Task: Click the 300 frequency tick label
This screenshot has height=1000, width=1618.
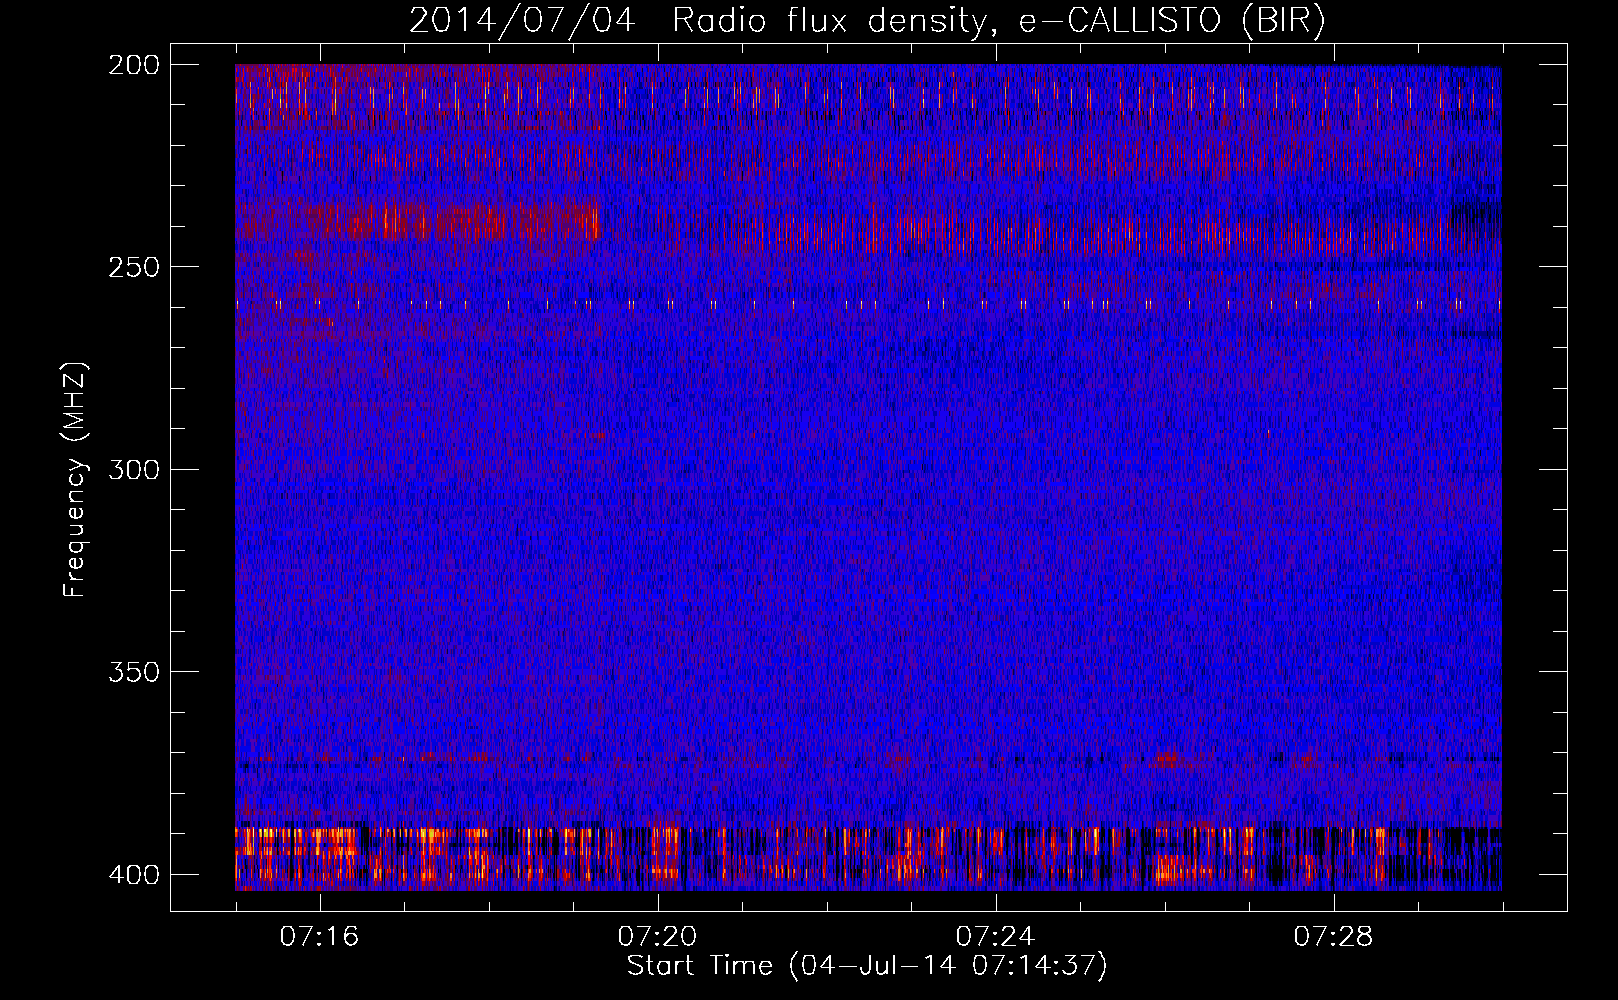Action: click(x=134, y=470)
